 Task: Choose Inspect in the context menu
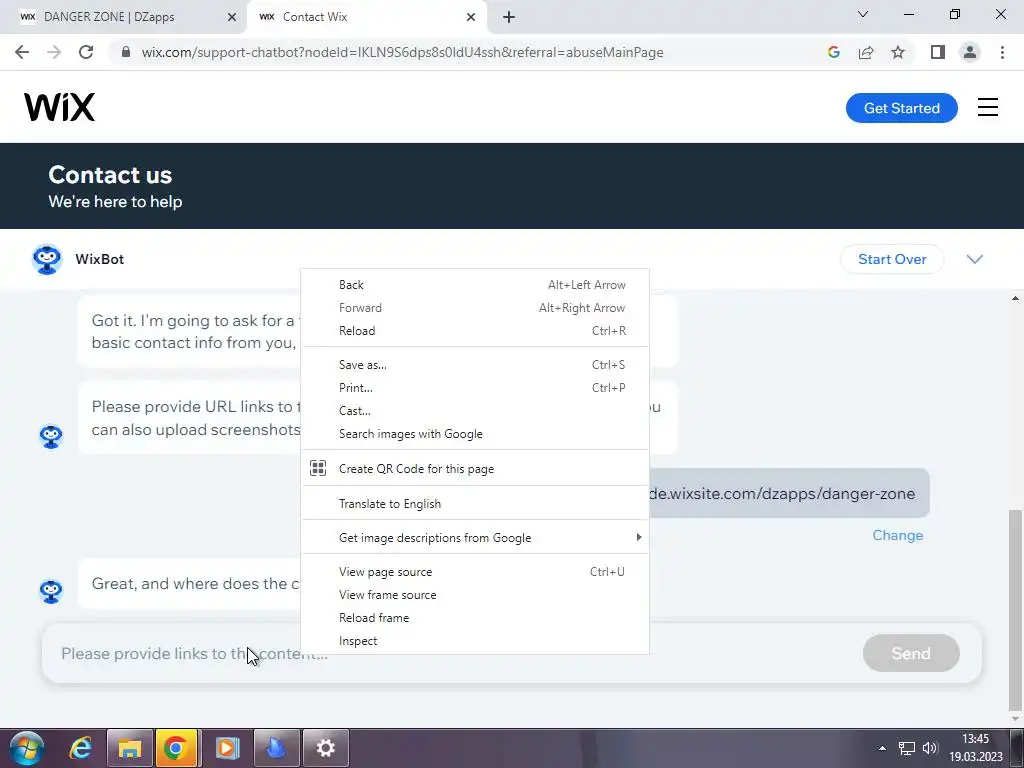(x=475, y=641)
